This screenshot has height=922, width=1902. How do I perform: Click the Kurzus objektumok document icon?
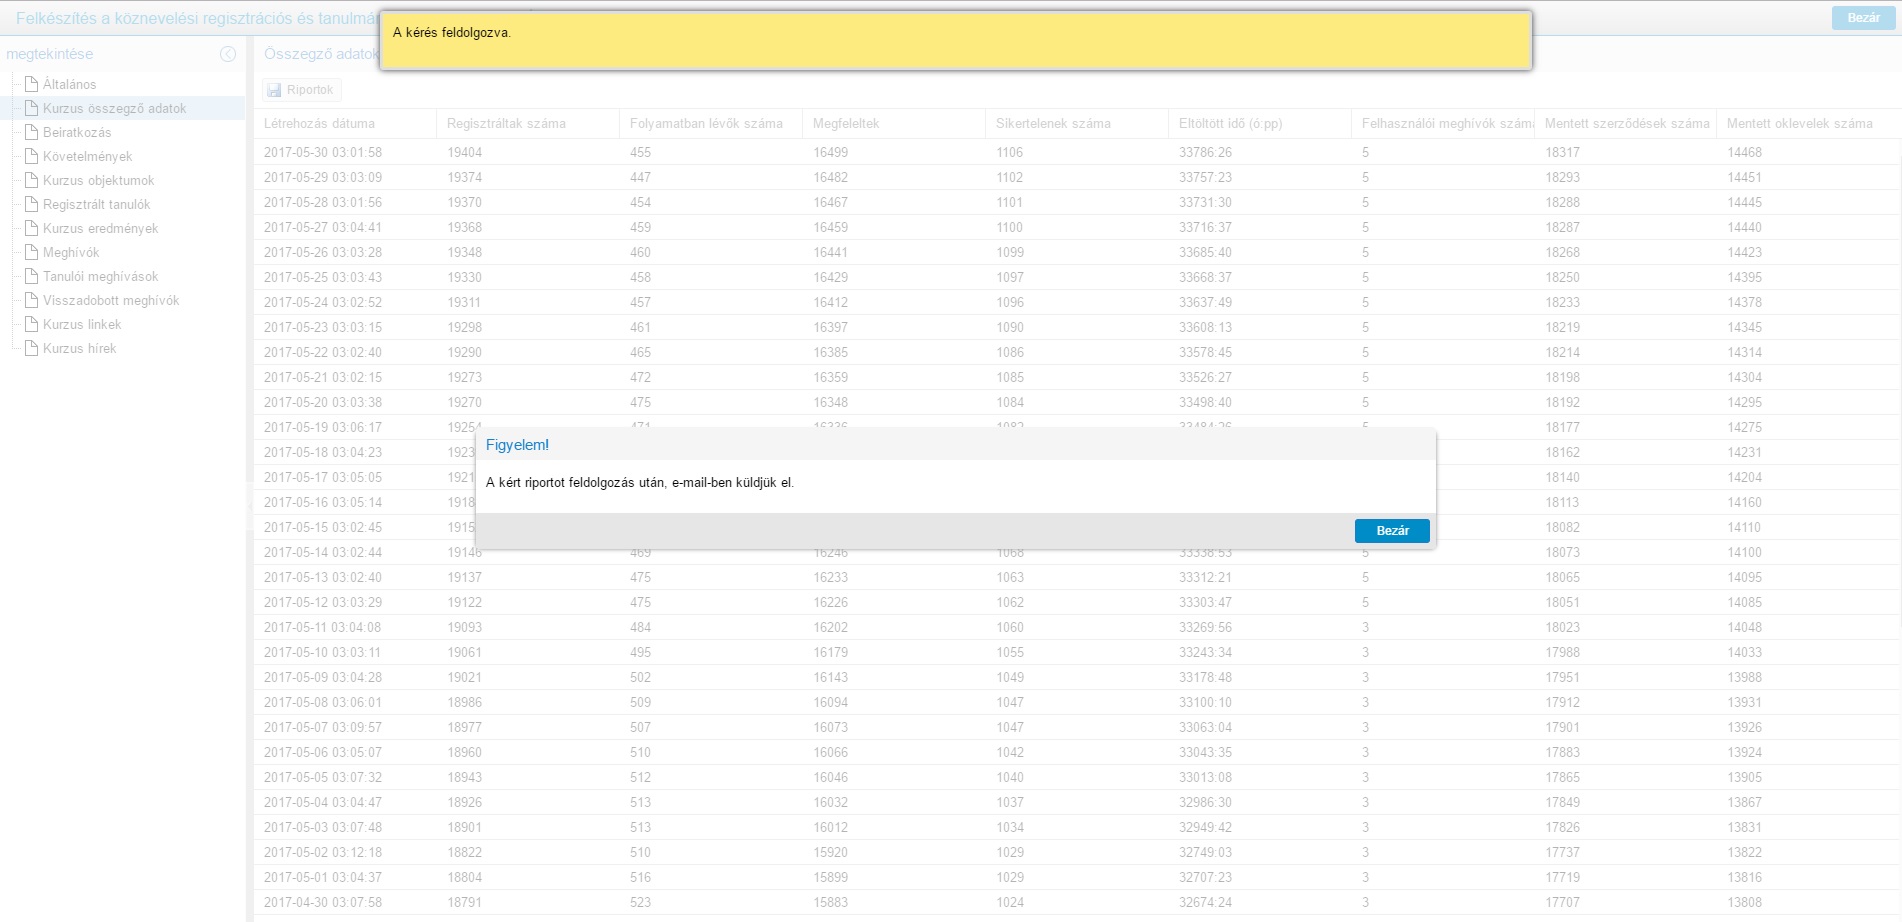coord(31,180)
